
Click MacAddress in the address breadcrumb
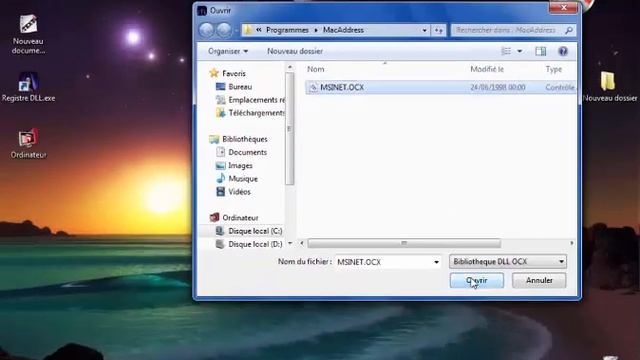(343, 30)
